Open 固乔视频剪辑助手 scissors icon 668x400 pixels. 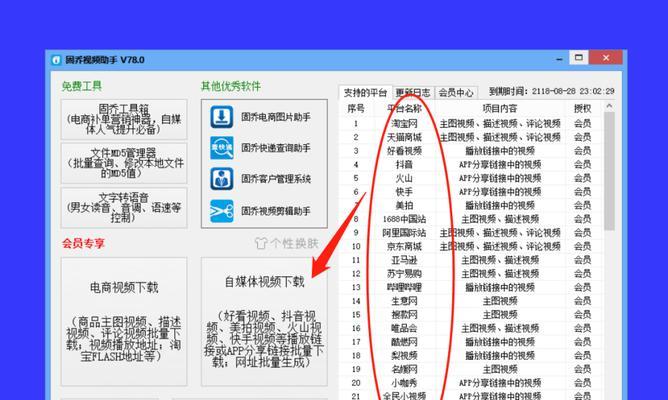(222, 211)
